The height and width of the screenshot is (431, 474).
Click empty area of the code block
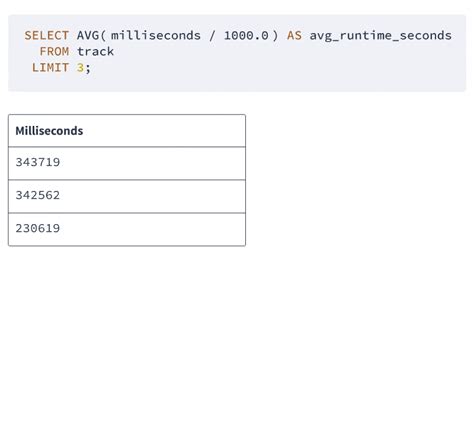click(x=283, y=68)
